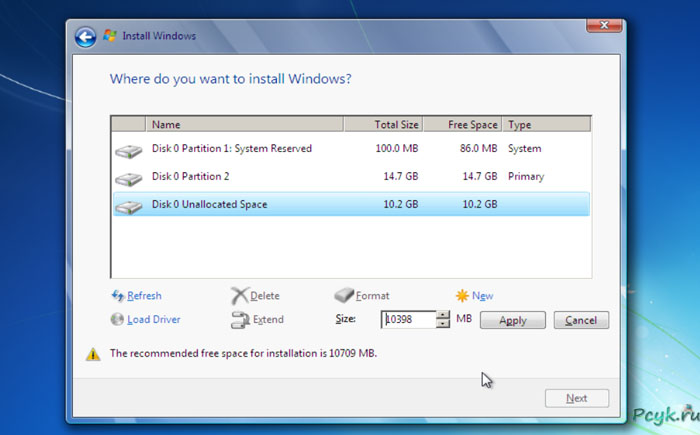Select Disk 0 Partition 1 System Reserved
Image resolution: width=700 pixels, height=435 pixels.
(x=231, y=149)
